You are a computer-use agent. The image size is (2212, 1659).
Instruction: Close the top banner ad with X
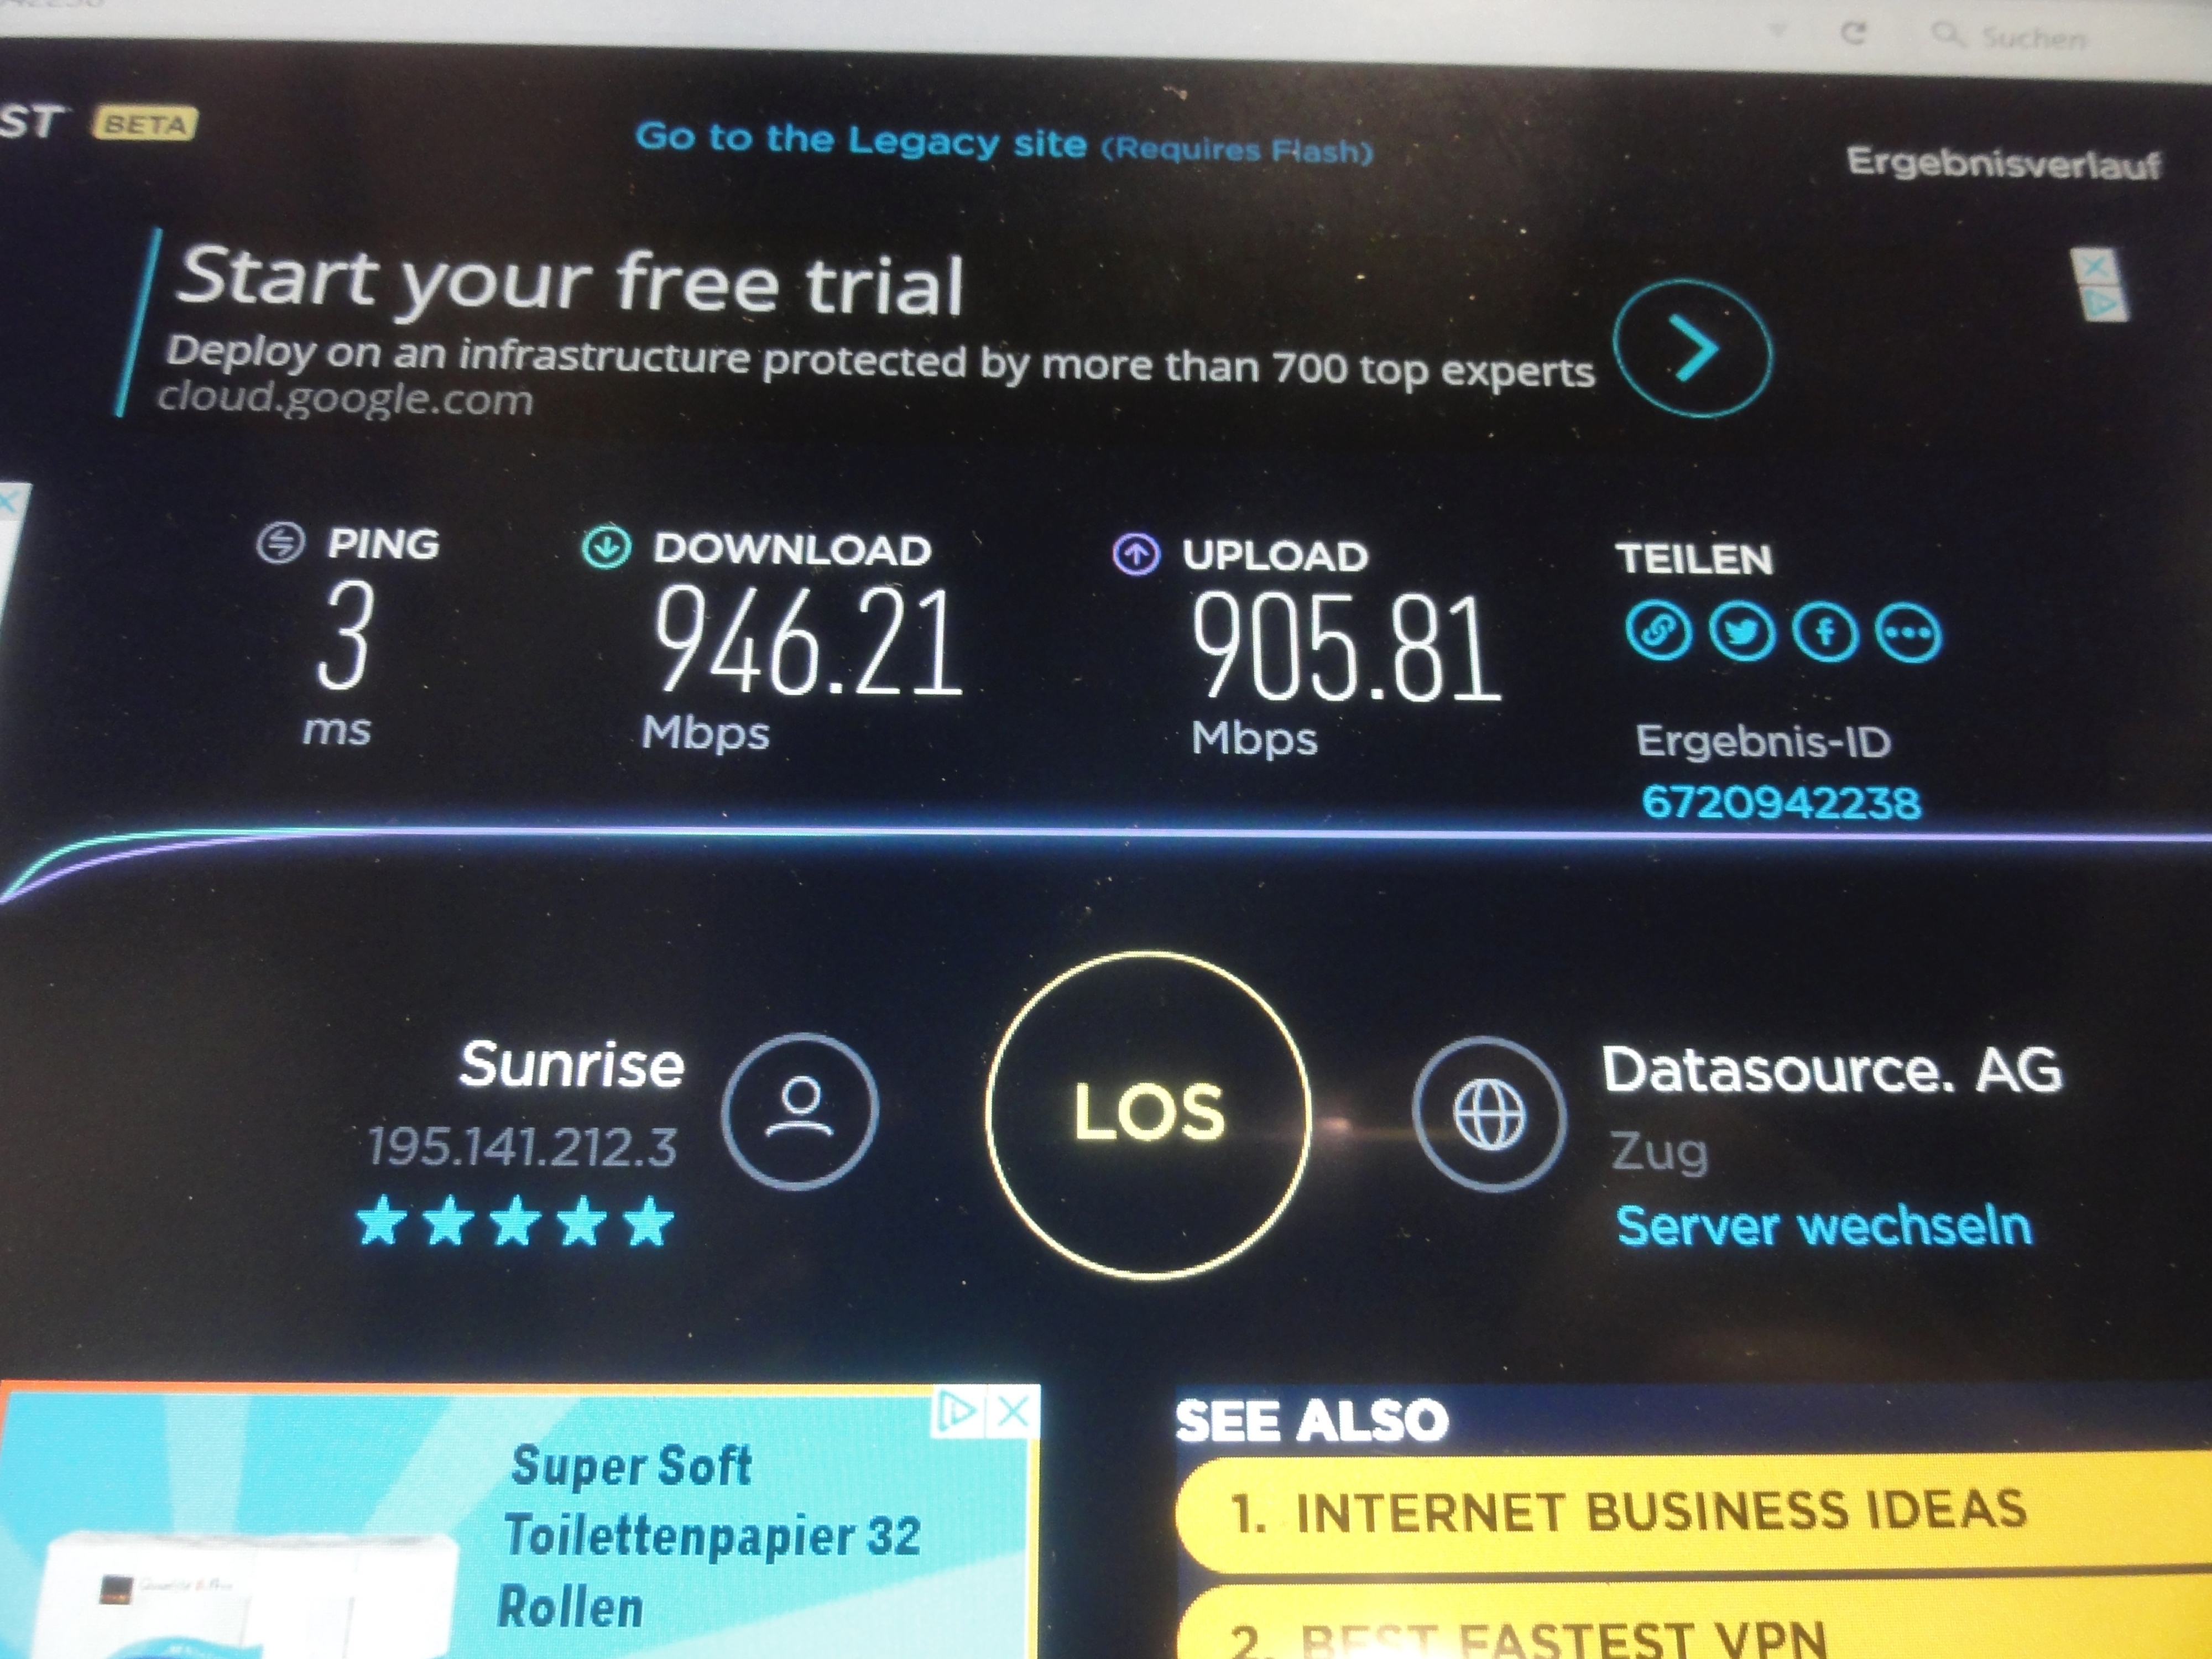(2095, 267)
